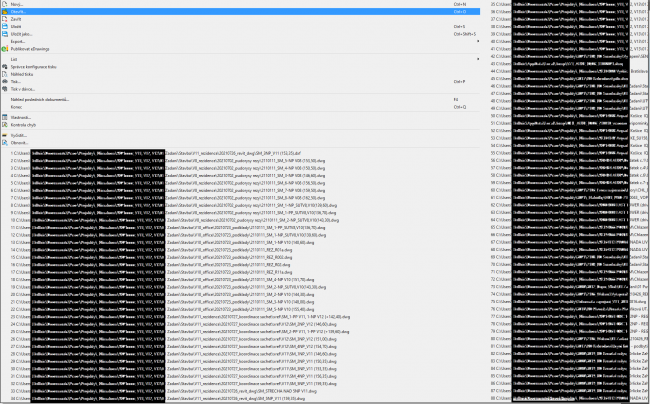Click the Tisk printer icon
Viewport: 650px width, 404px height.
point(5,82)
